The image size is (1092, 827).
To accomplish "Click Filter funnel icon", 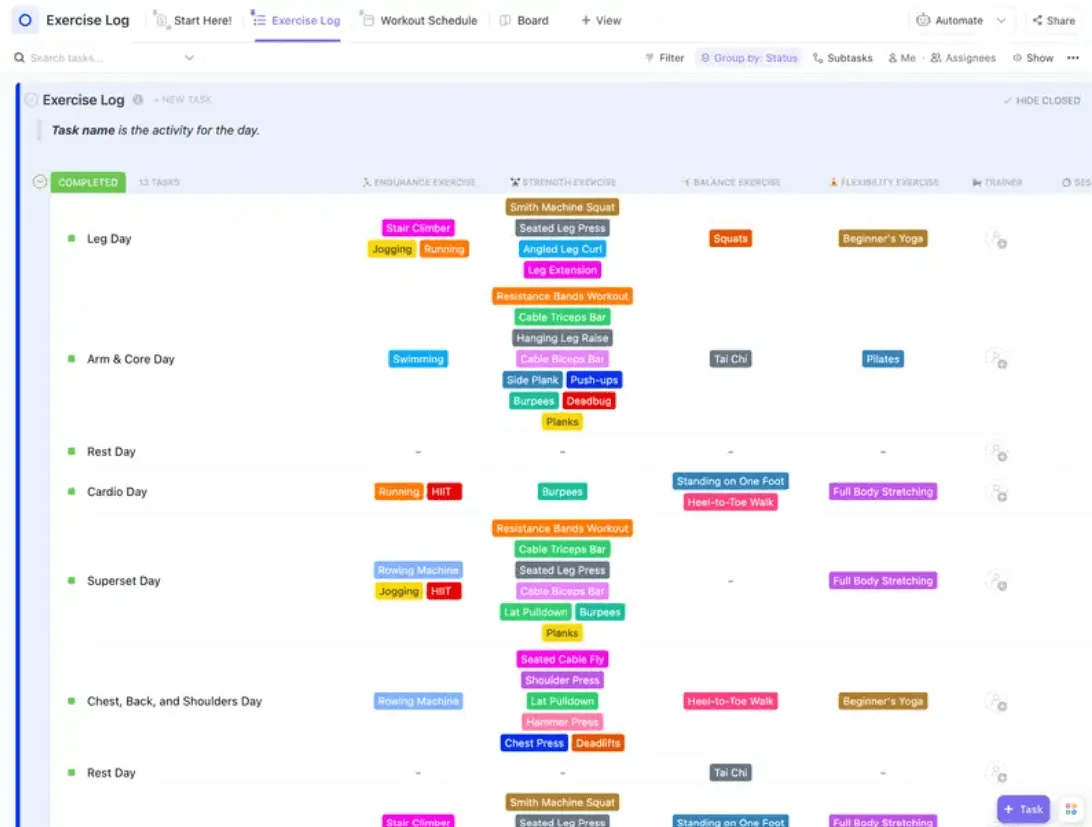I will pos(650,58).
